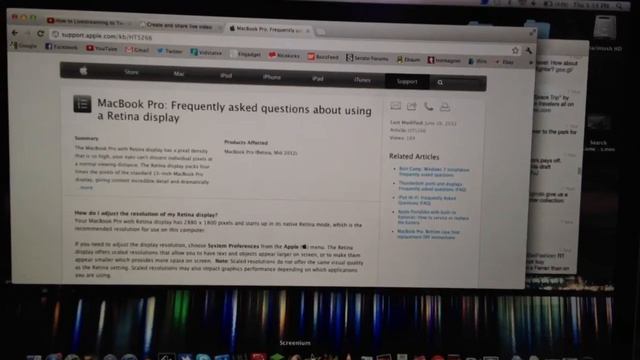Bookmark this page with the star icon
This screenshot has width=640, height=360.
[x=515, y=50]
